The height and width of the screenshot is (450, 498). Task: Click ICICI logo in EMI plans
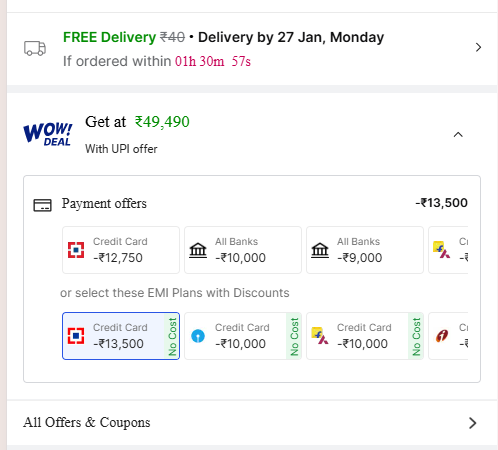(x=442, y=336)
